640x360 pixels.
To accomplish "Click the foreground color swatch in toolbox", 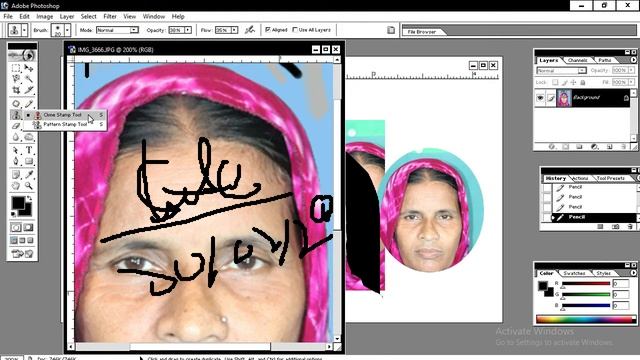I will tap(18, 203).
